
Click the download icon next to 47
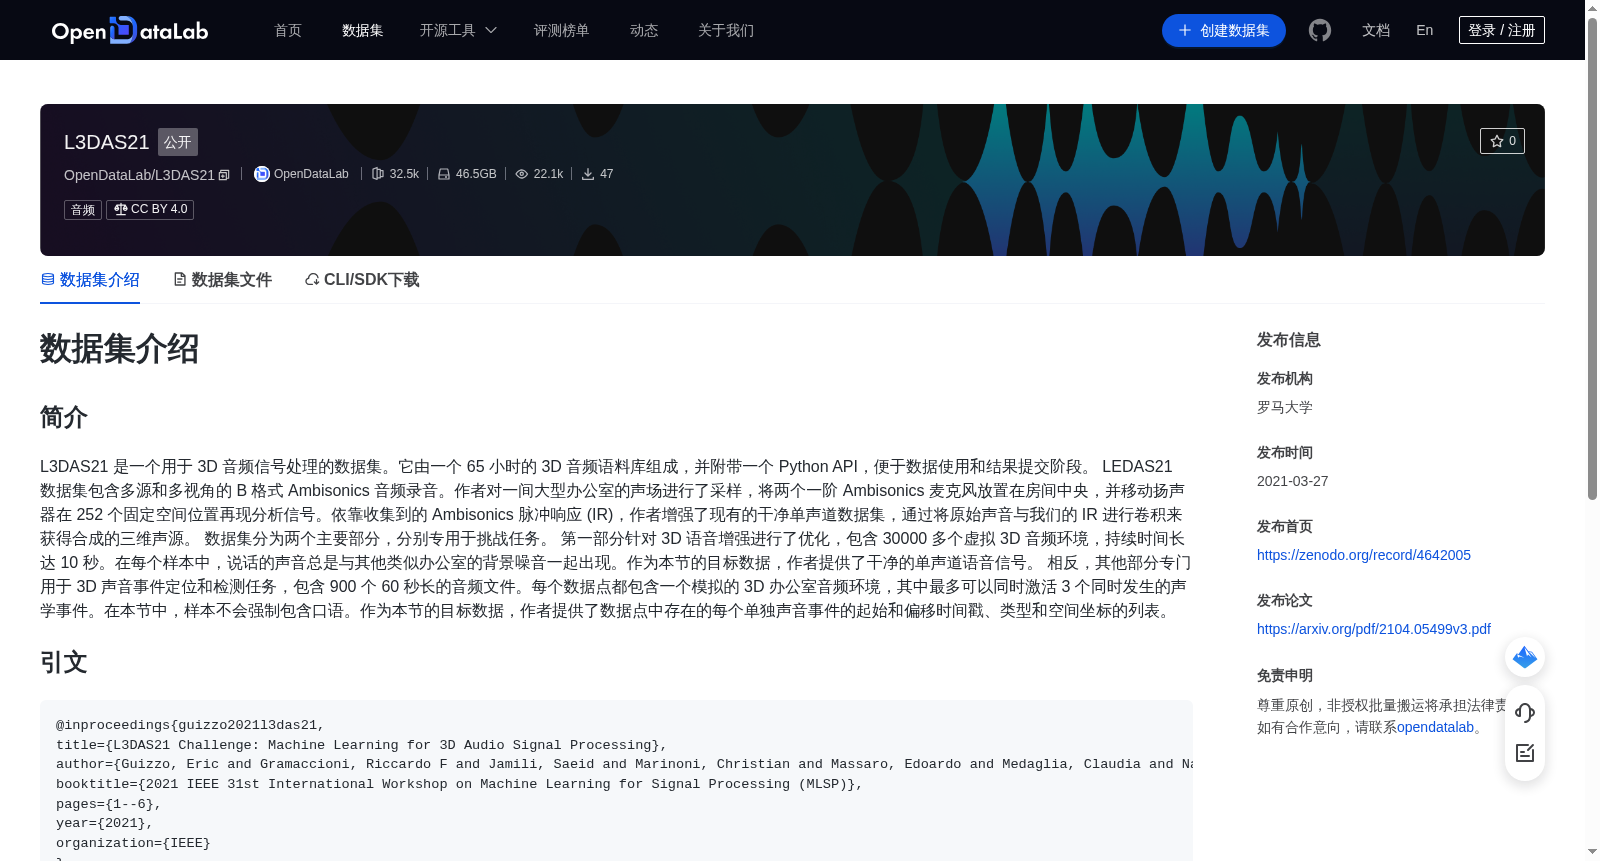pos(588,174)
